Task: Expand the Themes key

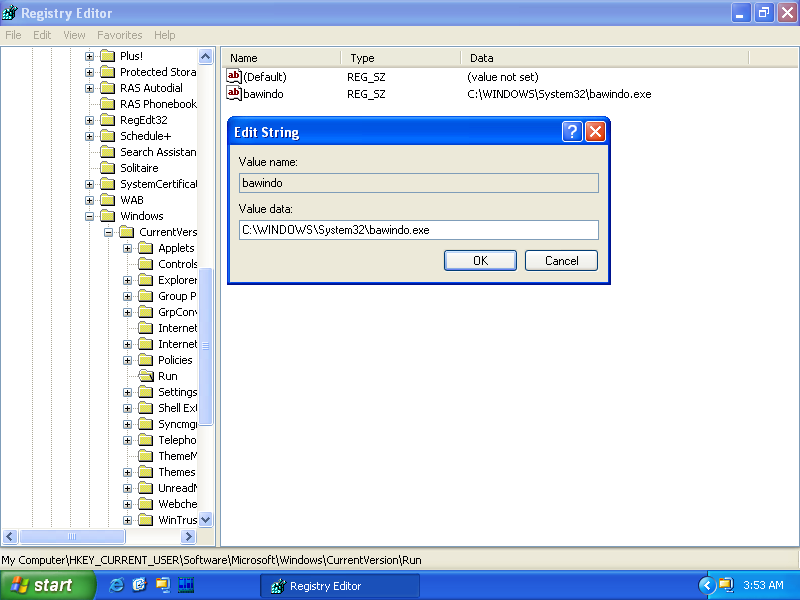Action: 128,472
